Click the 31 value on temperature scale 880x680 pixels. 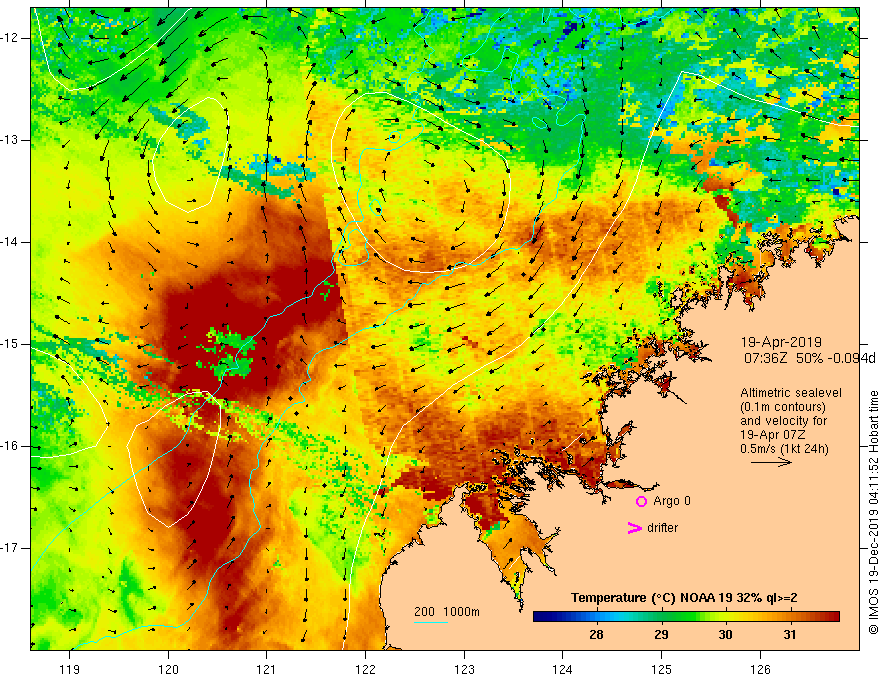(x=790, y=635)
